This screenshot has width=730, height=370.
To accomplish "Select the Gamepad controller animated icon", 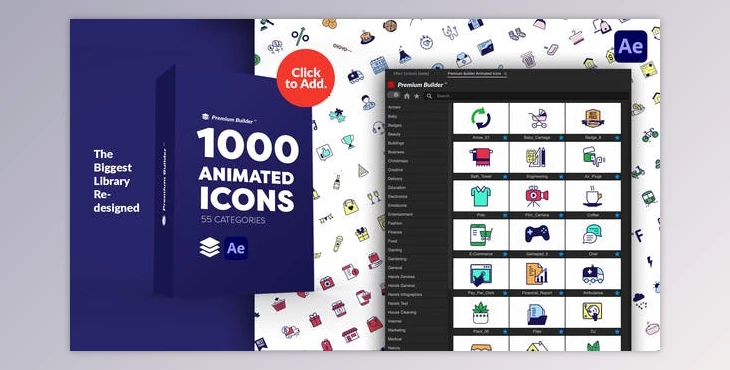I will (537, 235).
